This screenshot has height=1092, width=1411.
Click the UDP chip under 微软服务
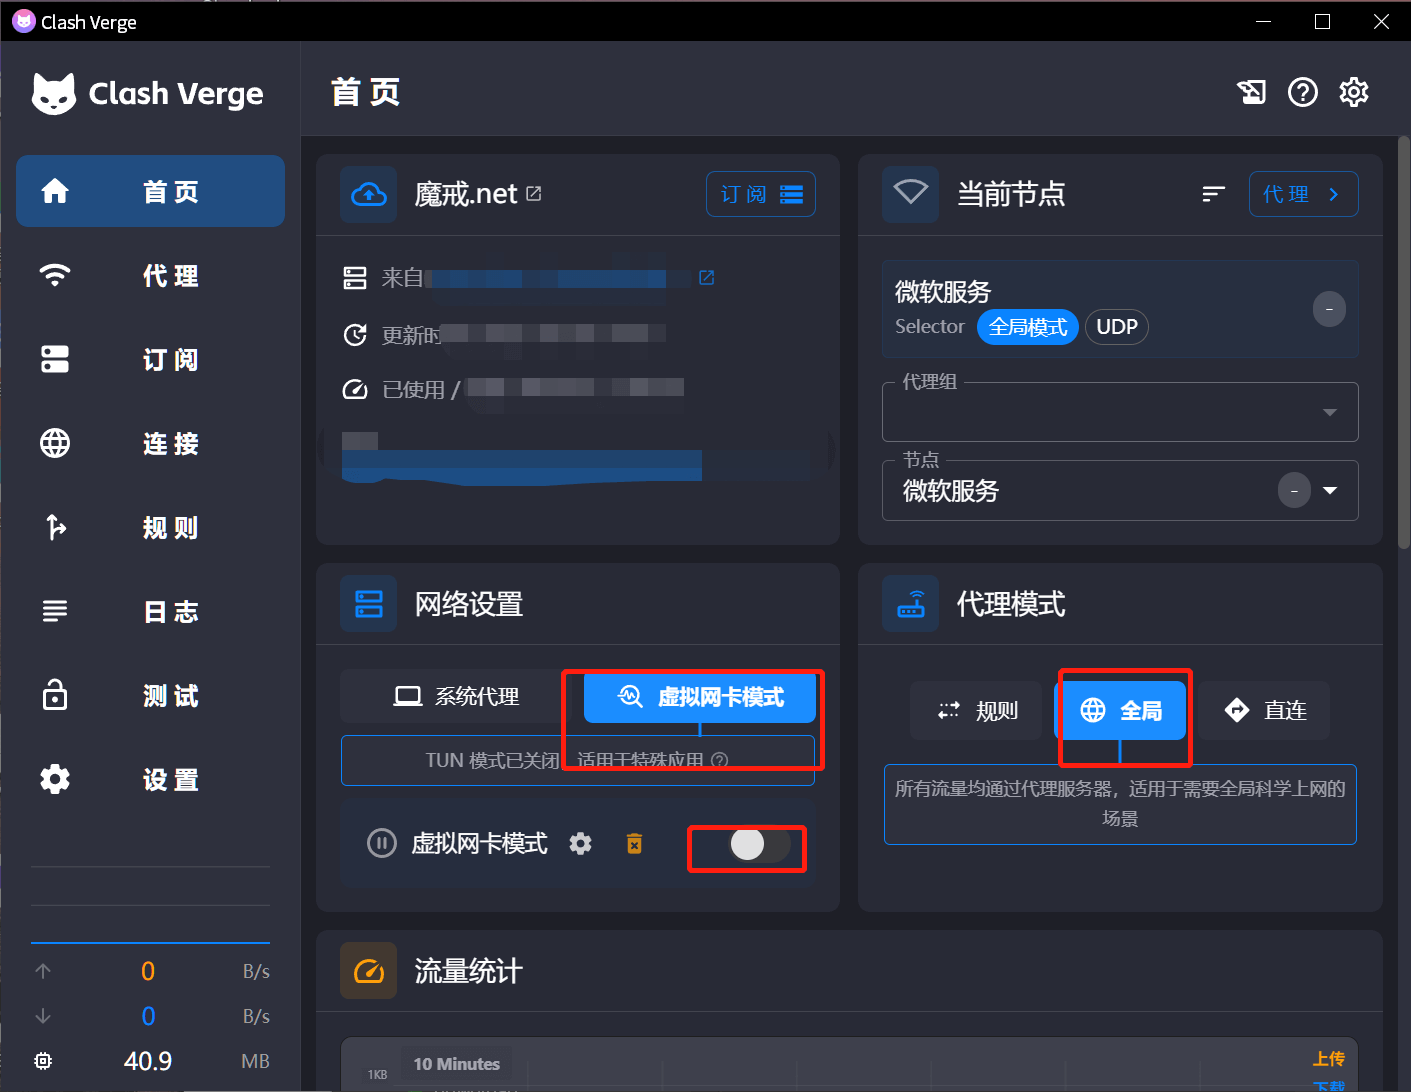[x=1116, y=327]
